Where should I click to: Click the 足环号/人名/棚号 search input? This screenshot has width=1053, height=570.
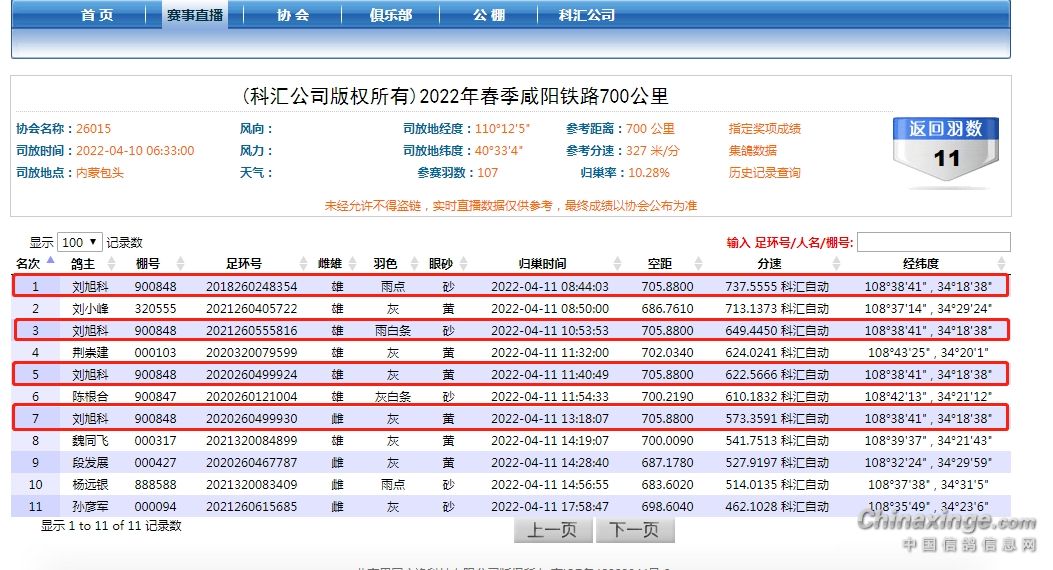[933, 242]
